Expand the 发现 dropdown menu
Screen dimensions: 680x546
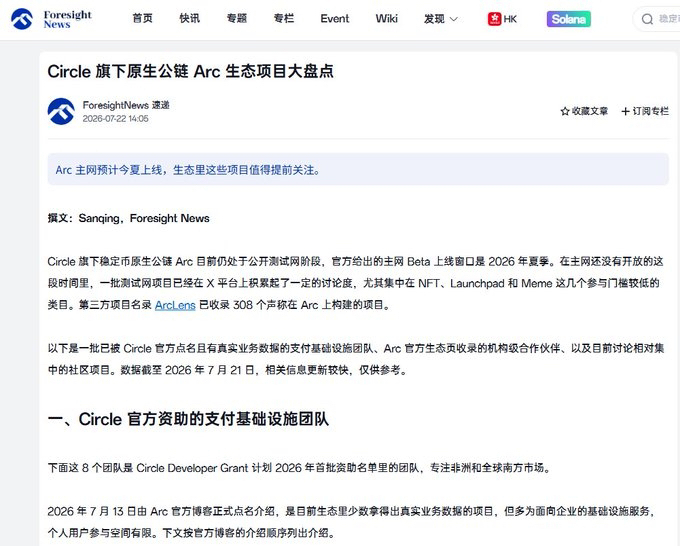click(440, 19)
